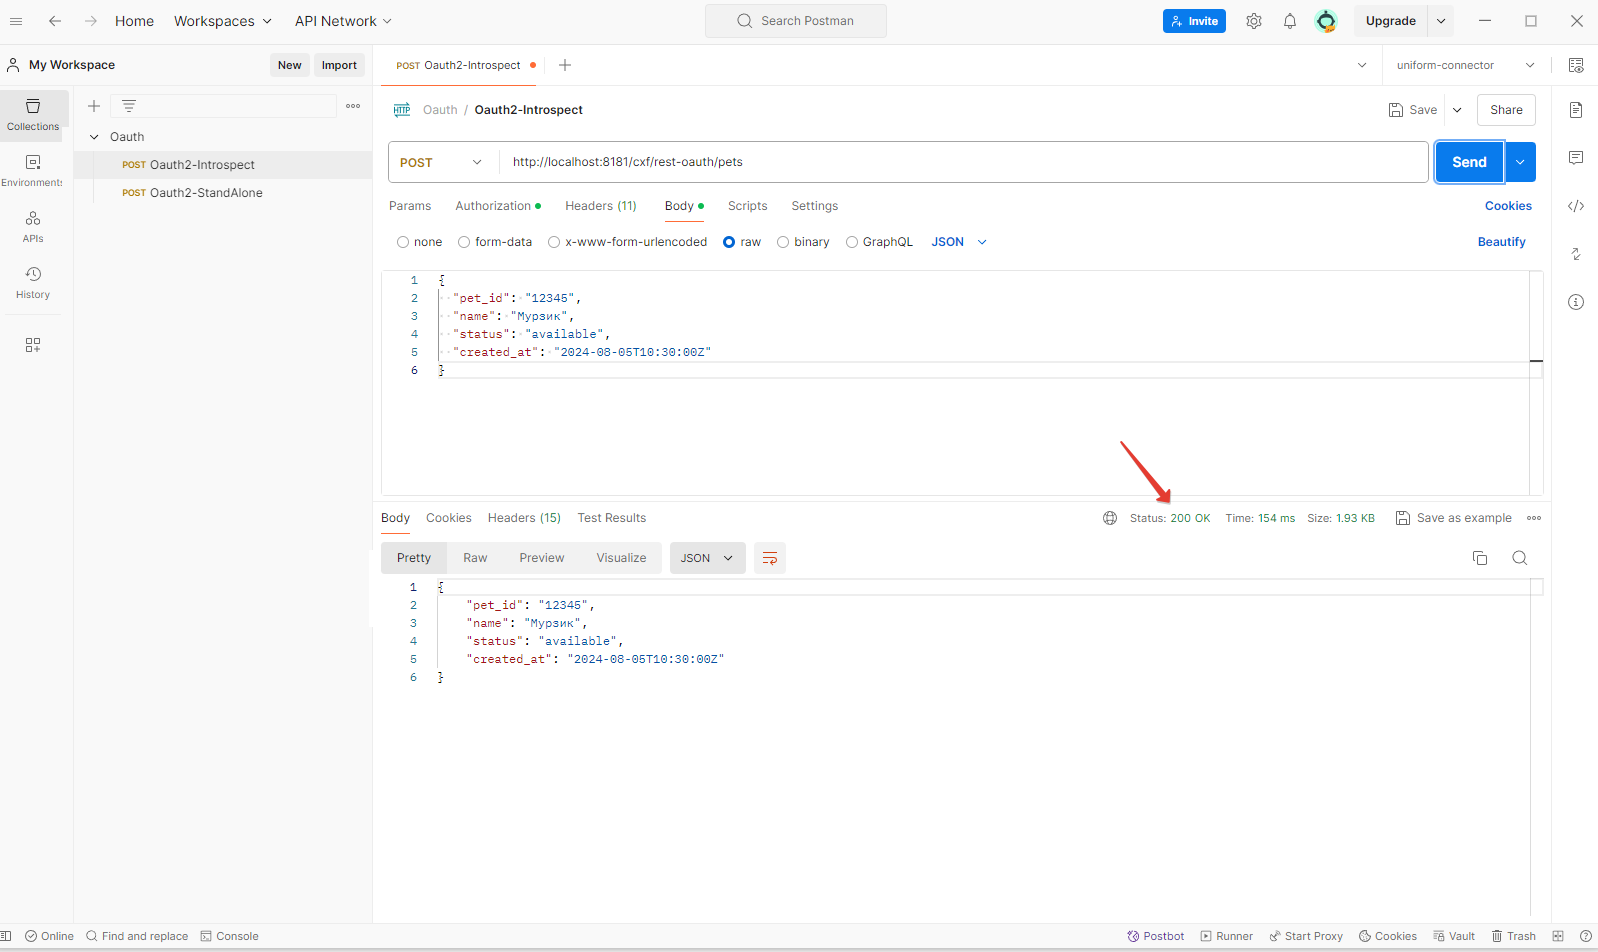The width and height of the screenshot is (1598, 952).
Task: Select the Oauth2-StandAlone request
Action: coord(223,193)
